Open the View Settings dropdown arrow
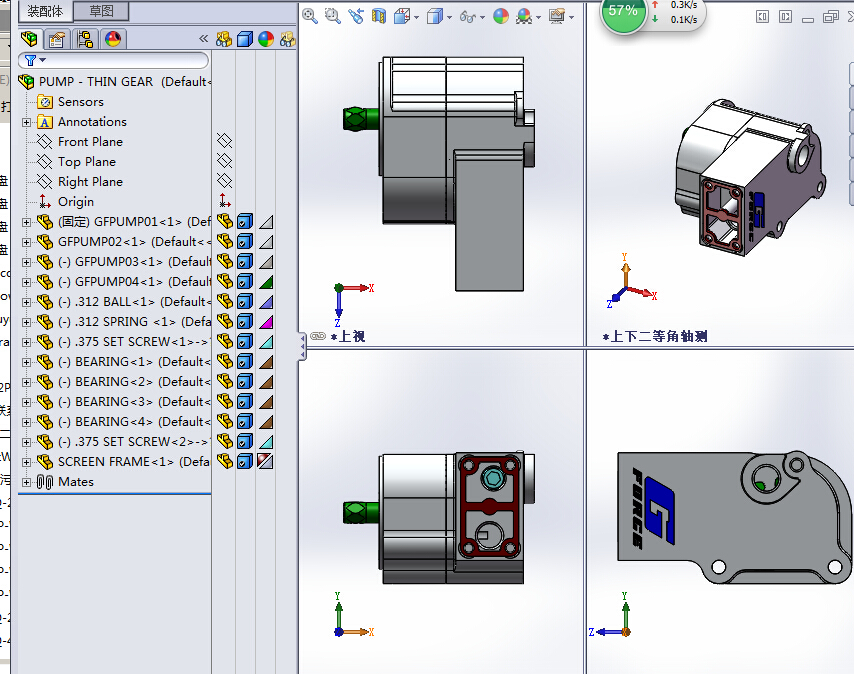 tap(571, 18)
